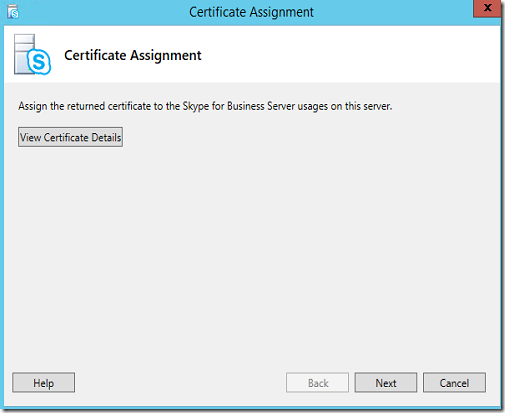Click the 'Assign the returned certificate' instruction text
This screenshot has width=505, height=413.
(x=205, y=106)
